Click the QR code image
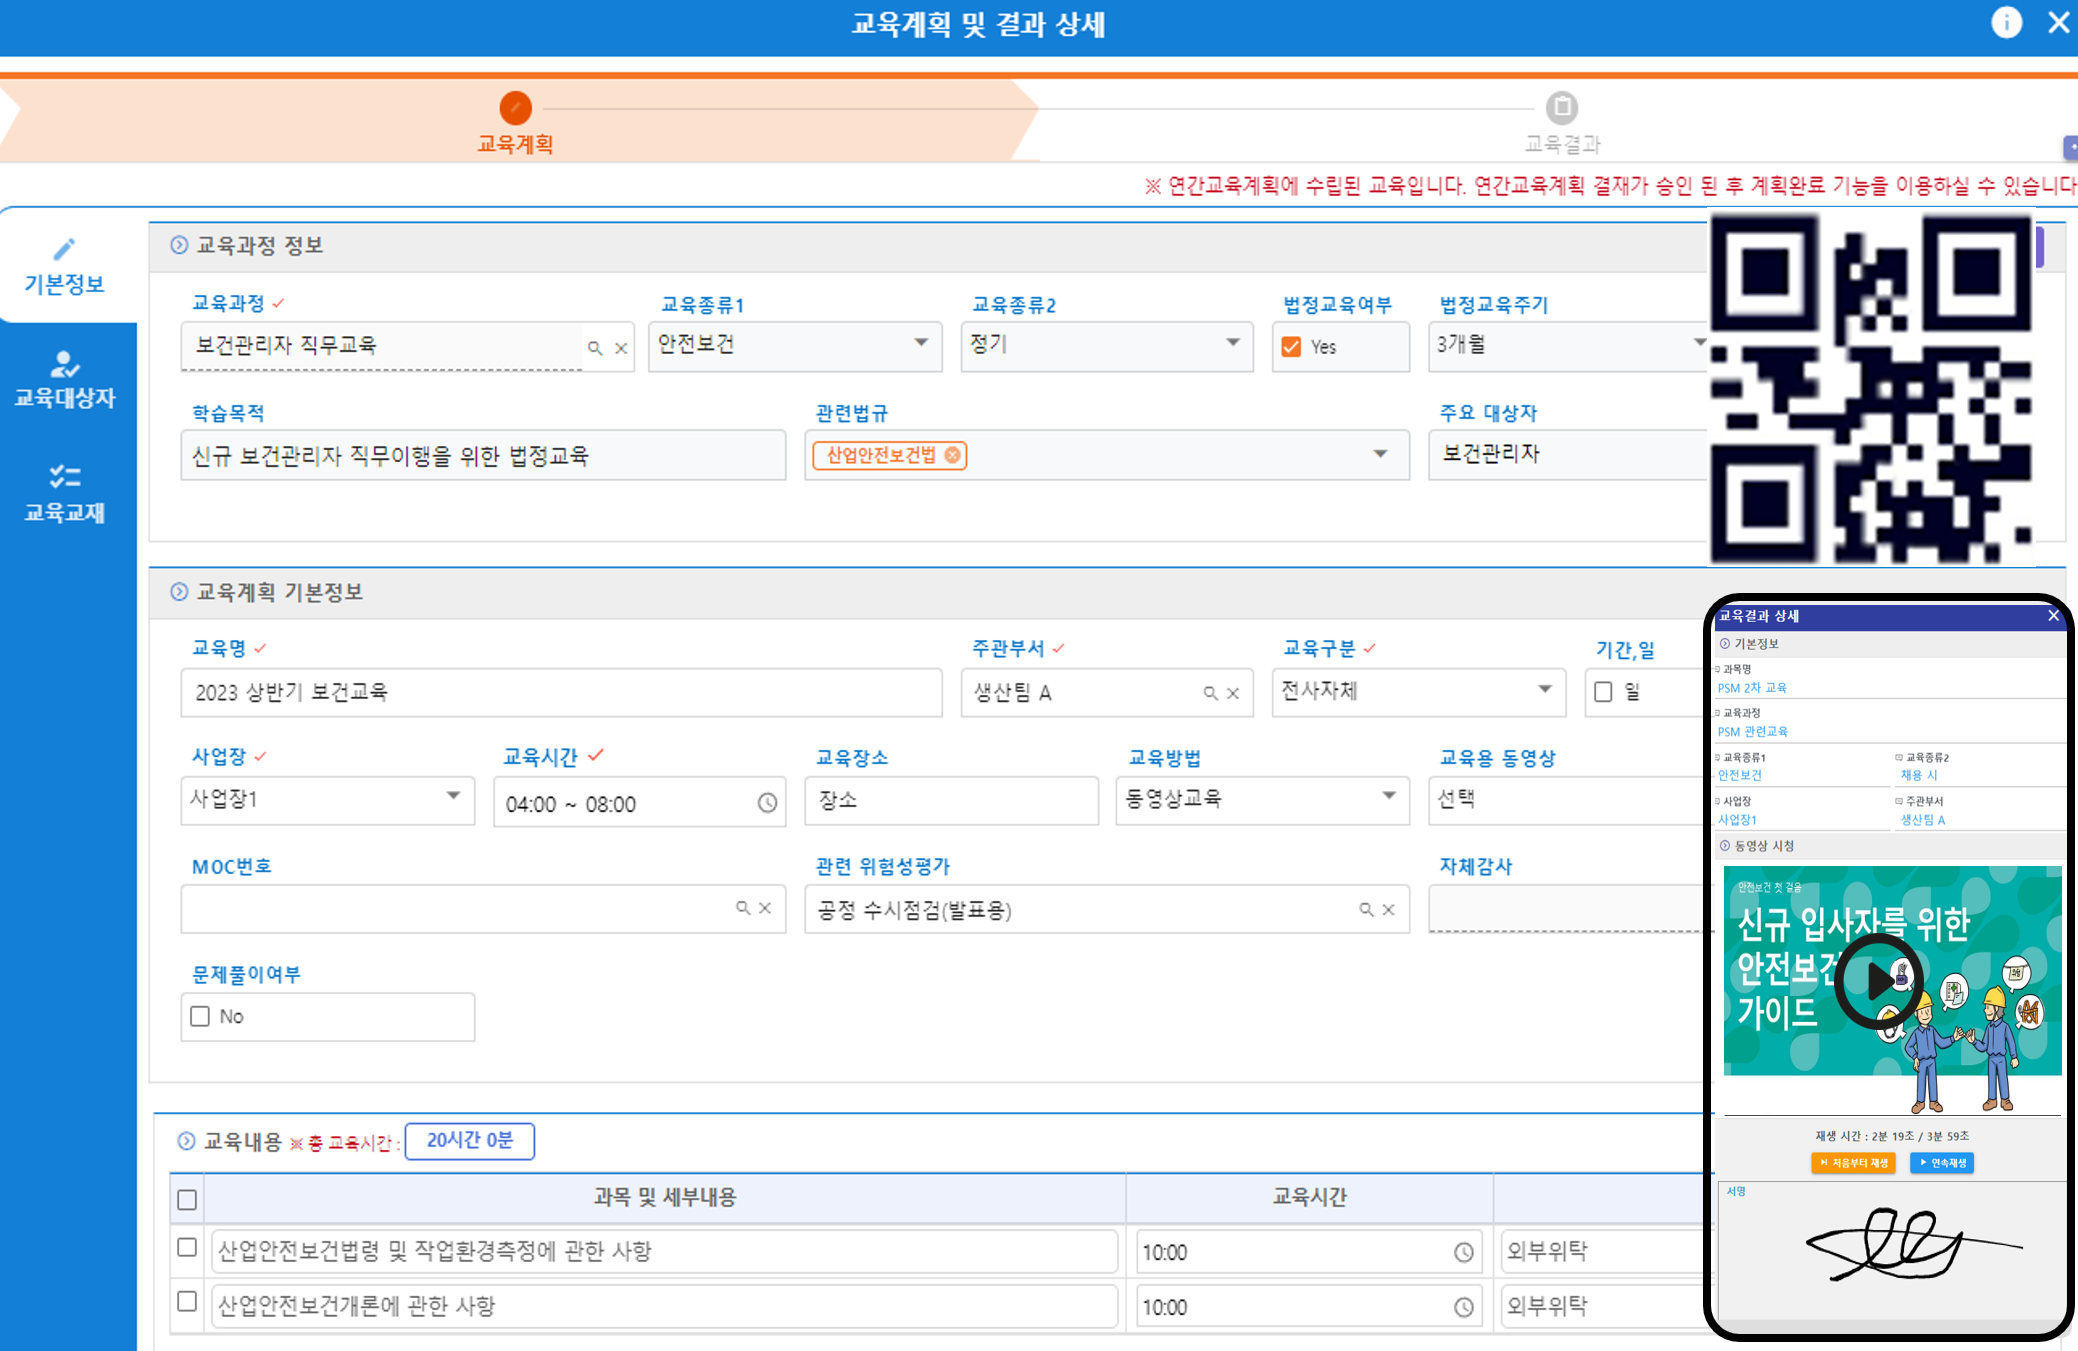The width and height of the screenshot is (2078, 1351). click(1871, 388)
